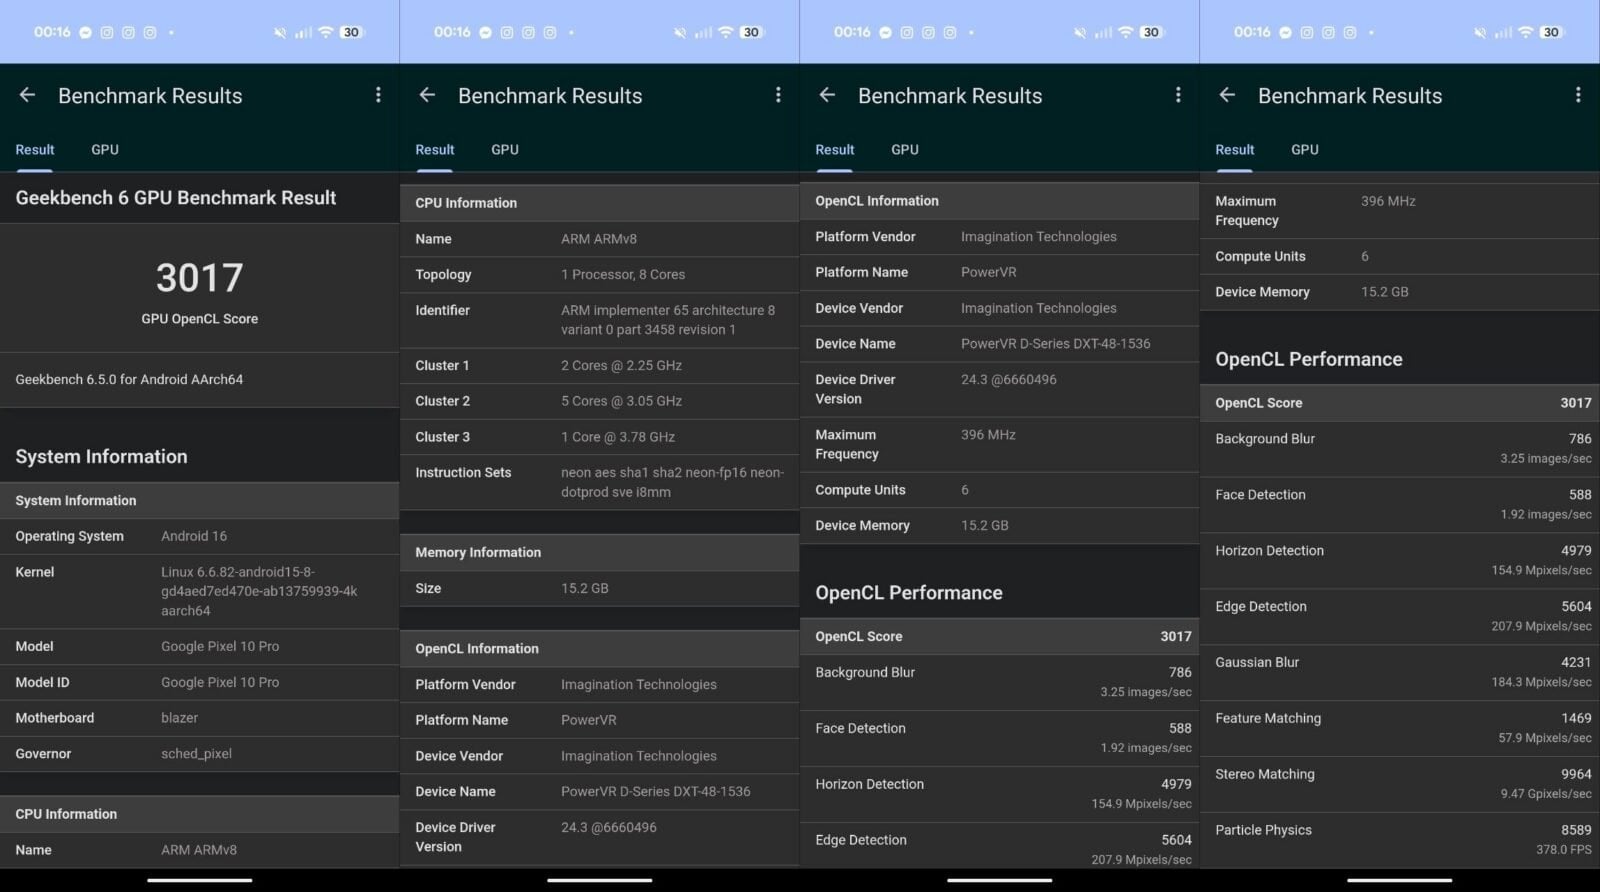Select the Result tab in the second screen
The image size is (1600, 892).
click(435, 150)
